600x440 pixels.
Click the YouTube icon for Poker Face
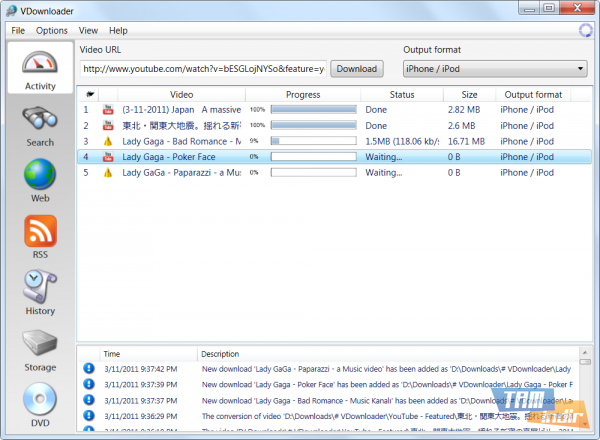[108, 157]
